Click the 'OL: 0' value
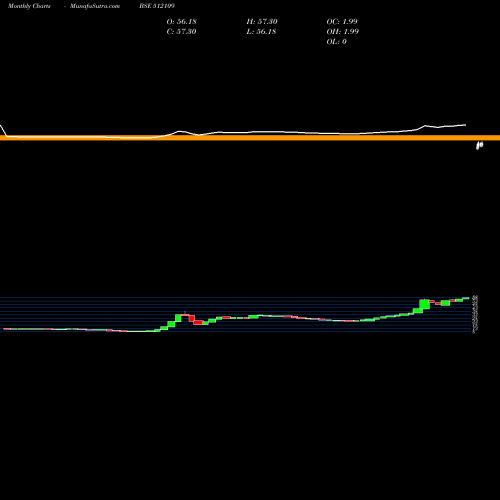This screenshot has height=500, width=500. click(x=337, y=41)
